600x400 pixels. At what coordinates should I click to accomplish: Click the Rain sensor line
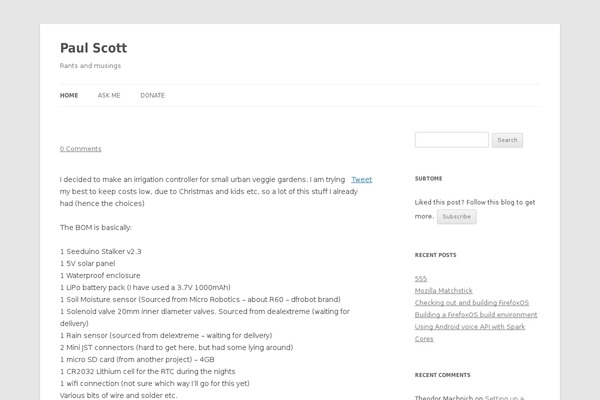(166, 335)
